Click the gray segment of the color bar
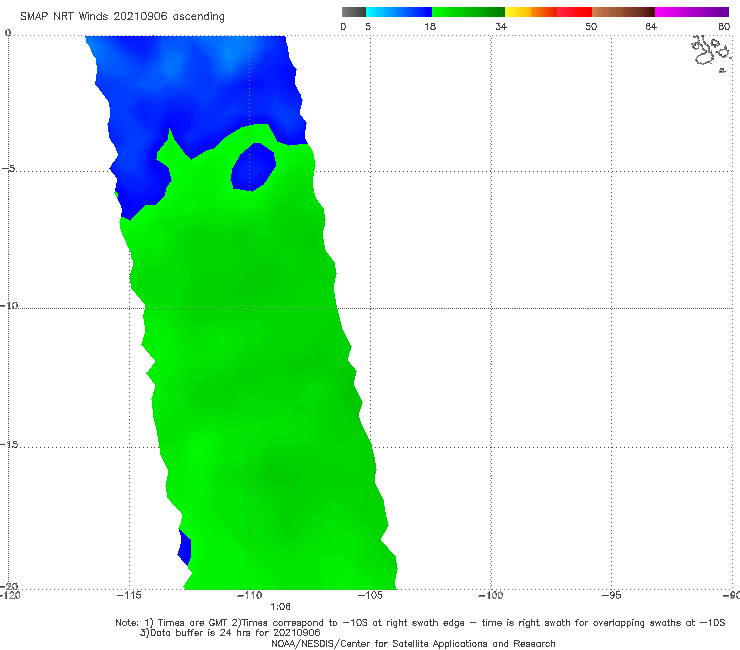Viewport: 740px width, 650px height. 354,12
